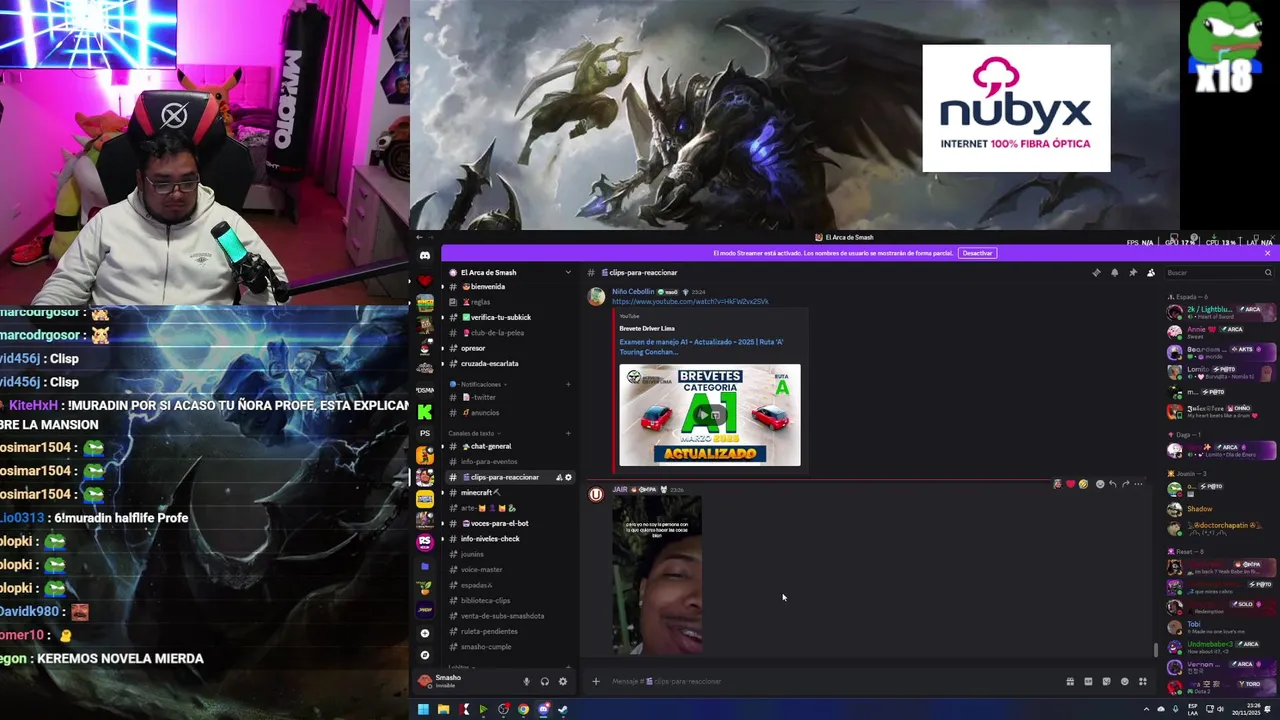This screenshot has height=720, width=1280.
Task: Open Annie member profile in member list
Action: point(1220,331)
